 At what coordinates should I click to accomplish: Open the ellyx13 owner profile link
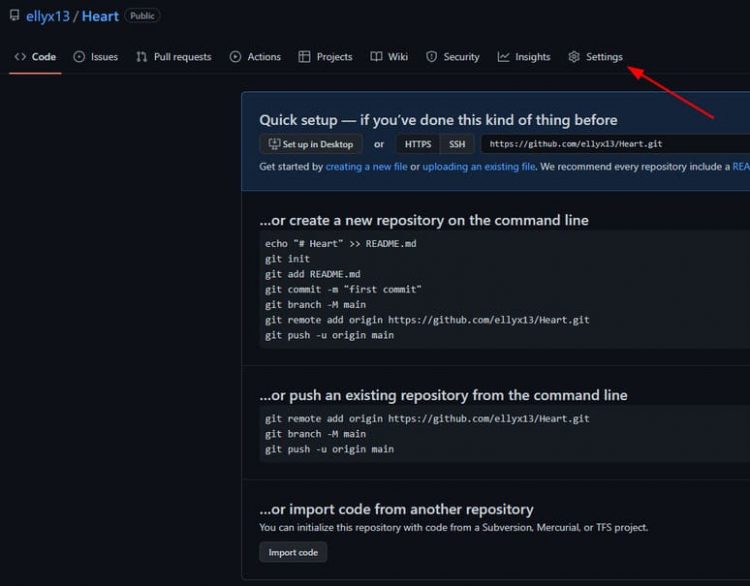click(48, 16)
